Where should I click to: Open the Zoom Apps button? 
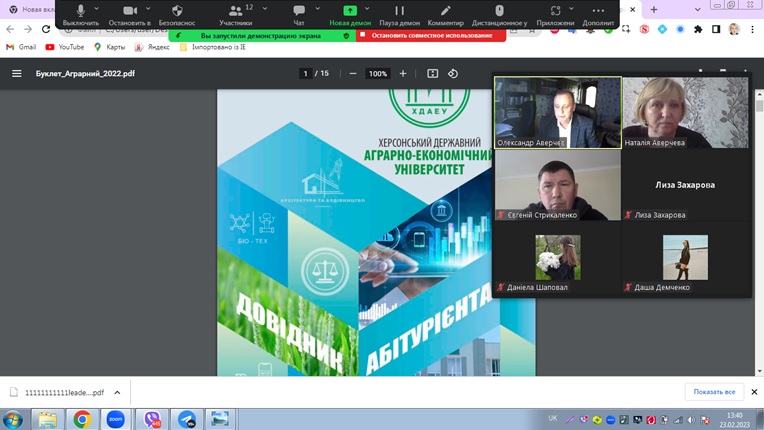point(555,15)
